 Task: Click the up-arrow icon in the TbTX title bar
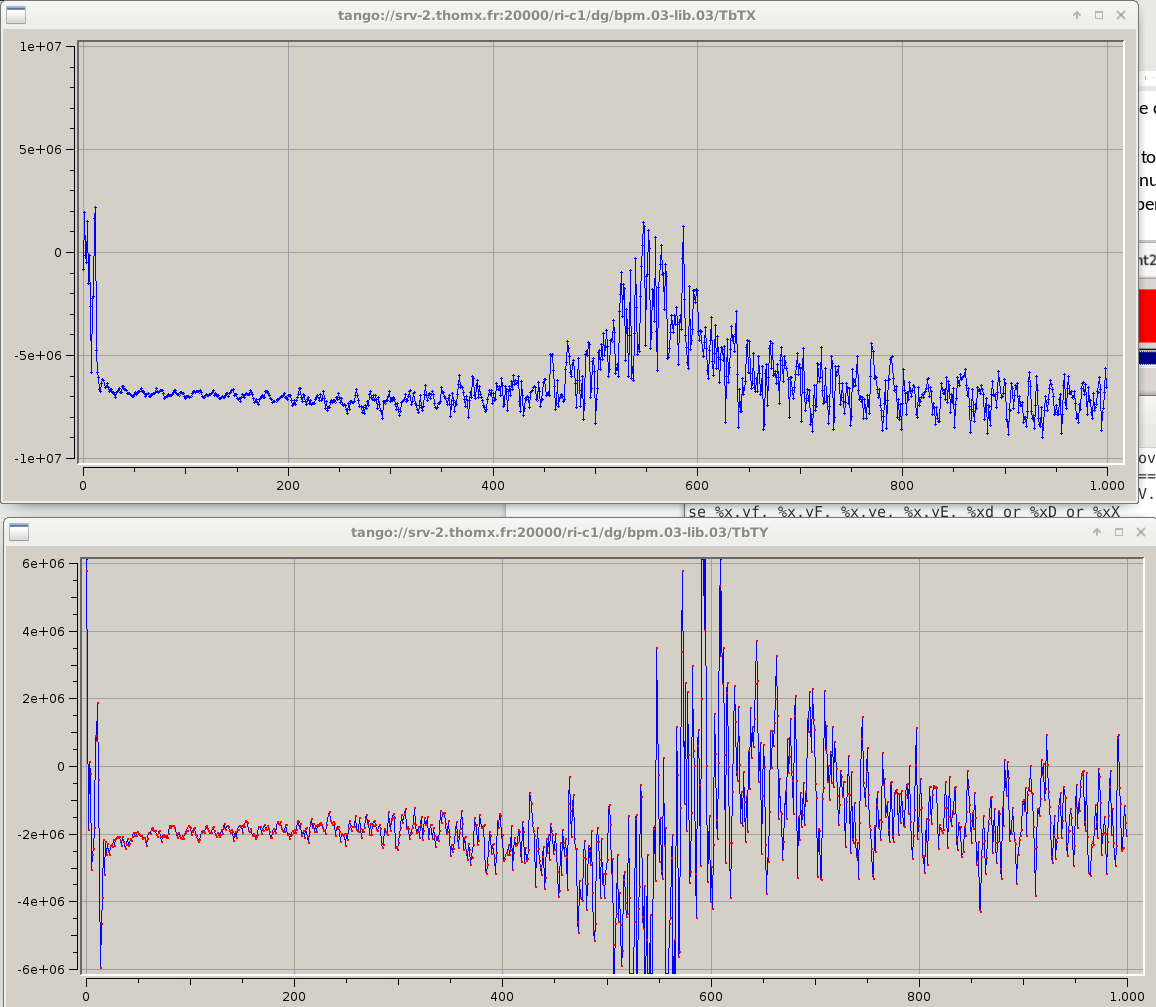click(x=1077, y=15)
